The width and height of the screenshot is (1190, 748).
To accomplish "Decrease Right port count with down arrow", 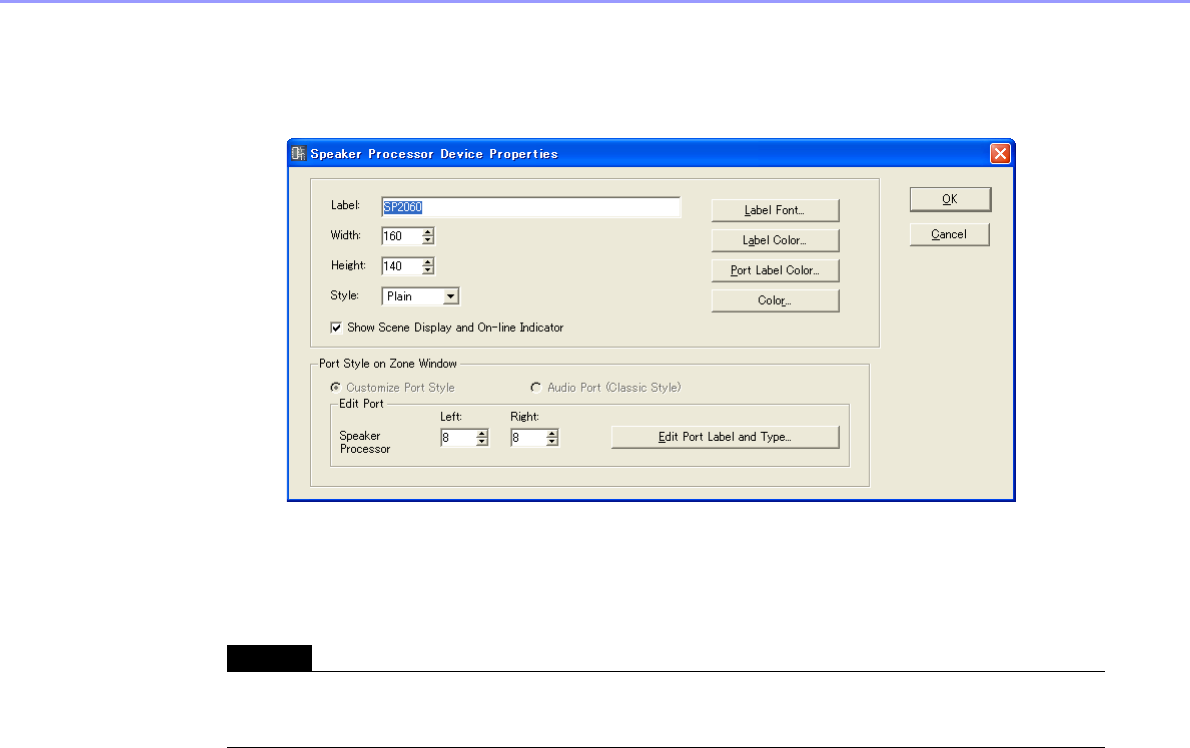I will tap(552, 442).
